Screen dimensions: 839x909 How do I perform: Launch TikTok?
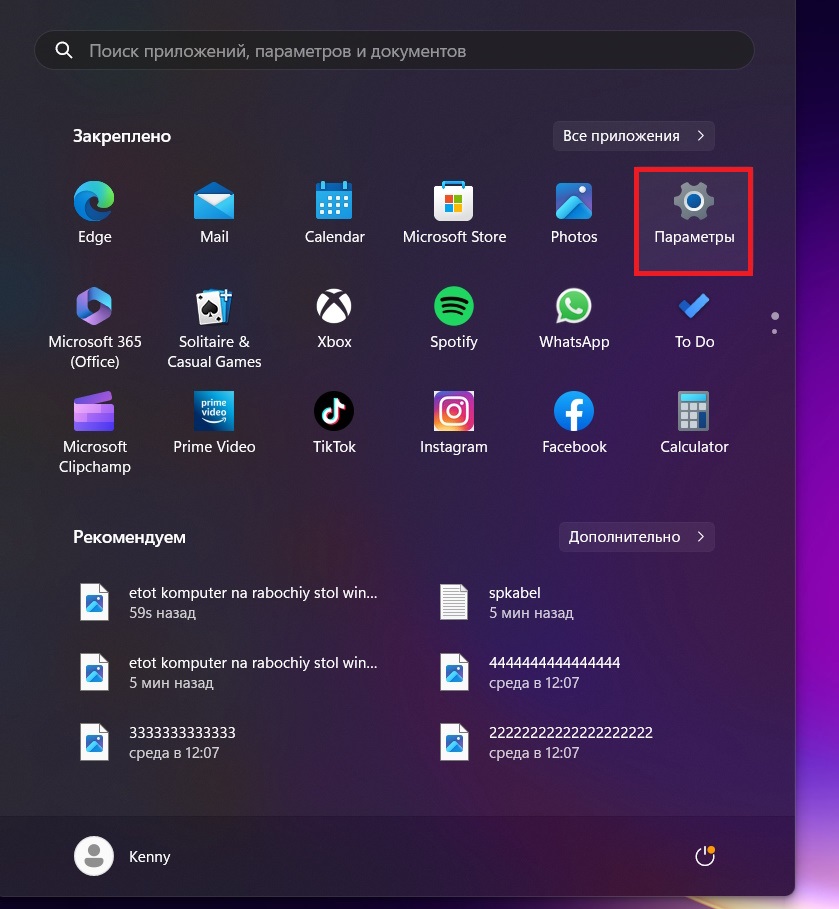click(335, 423)
